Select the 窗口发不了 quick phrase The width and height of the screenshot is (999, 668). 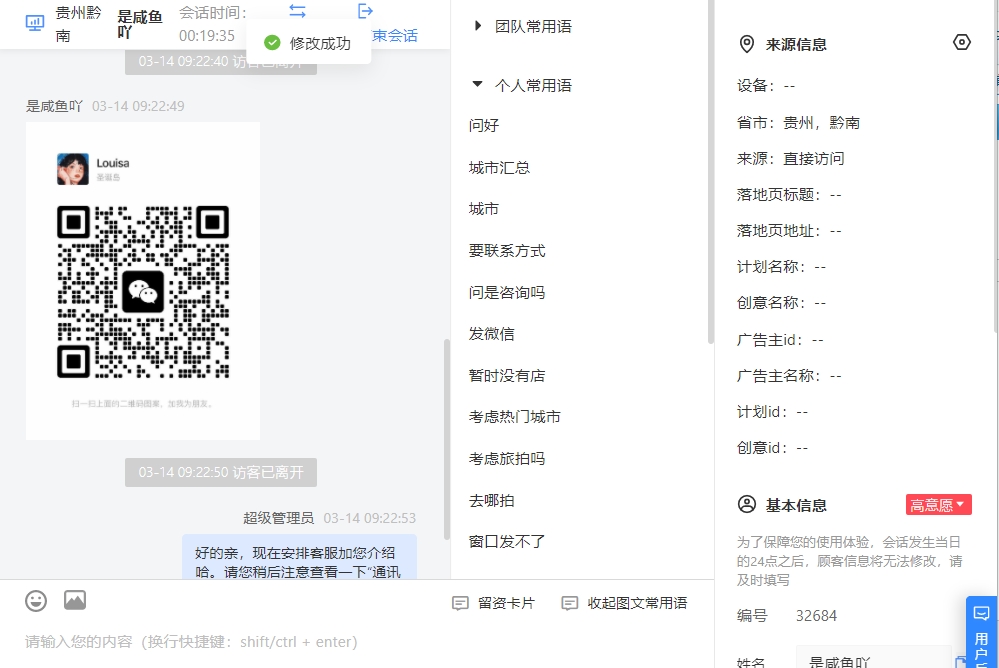(507, 542)
